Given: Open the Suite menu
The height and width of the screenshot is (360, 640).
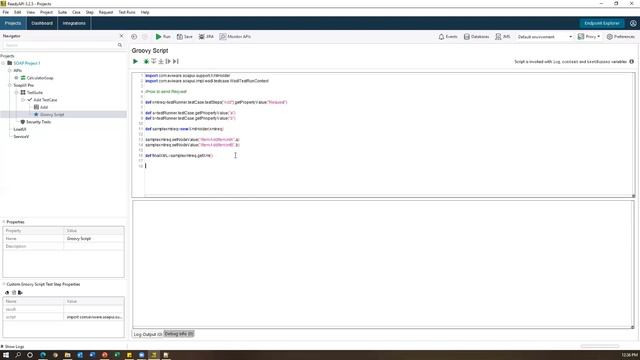Looking at the screenshot, I should pos(62,12).
